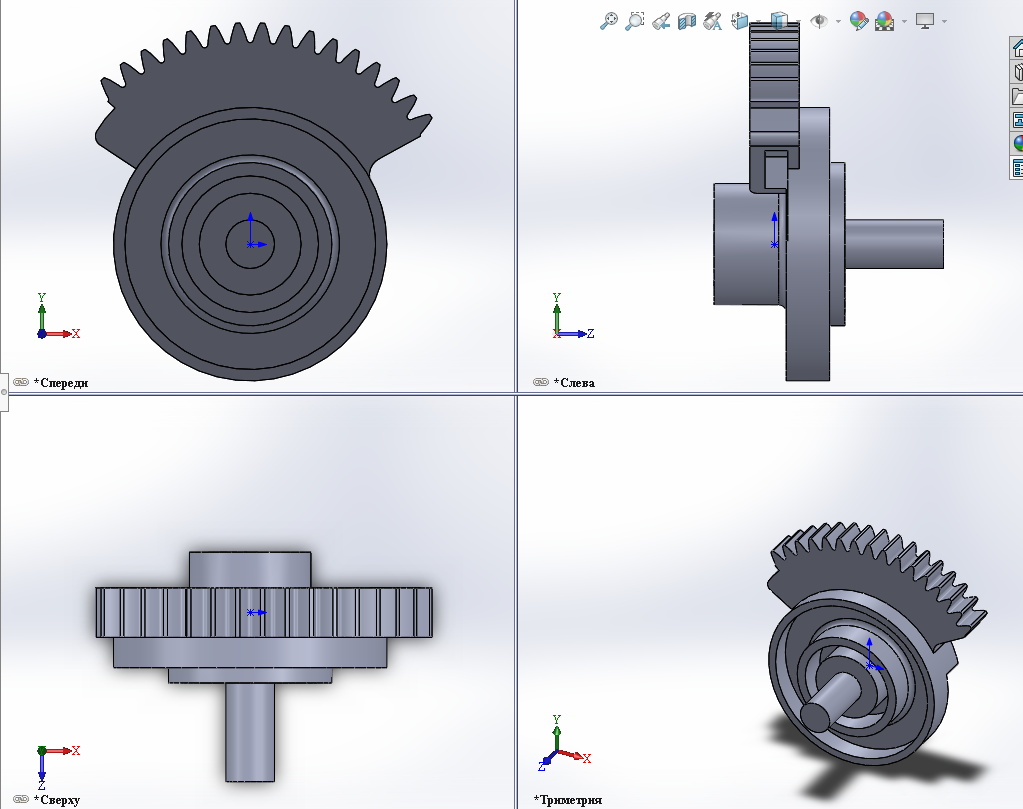Click the axis triad in the Сверху viewport
This screenshot has height=809, width=1023.
pyautogui.click(x=57, y=767)
